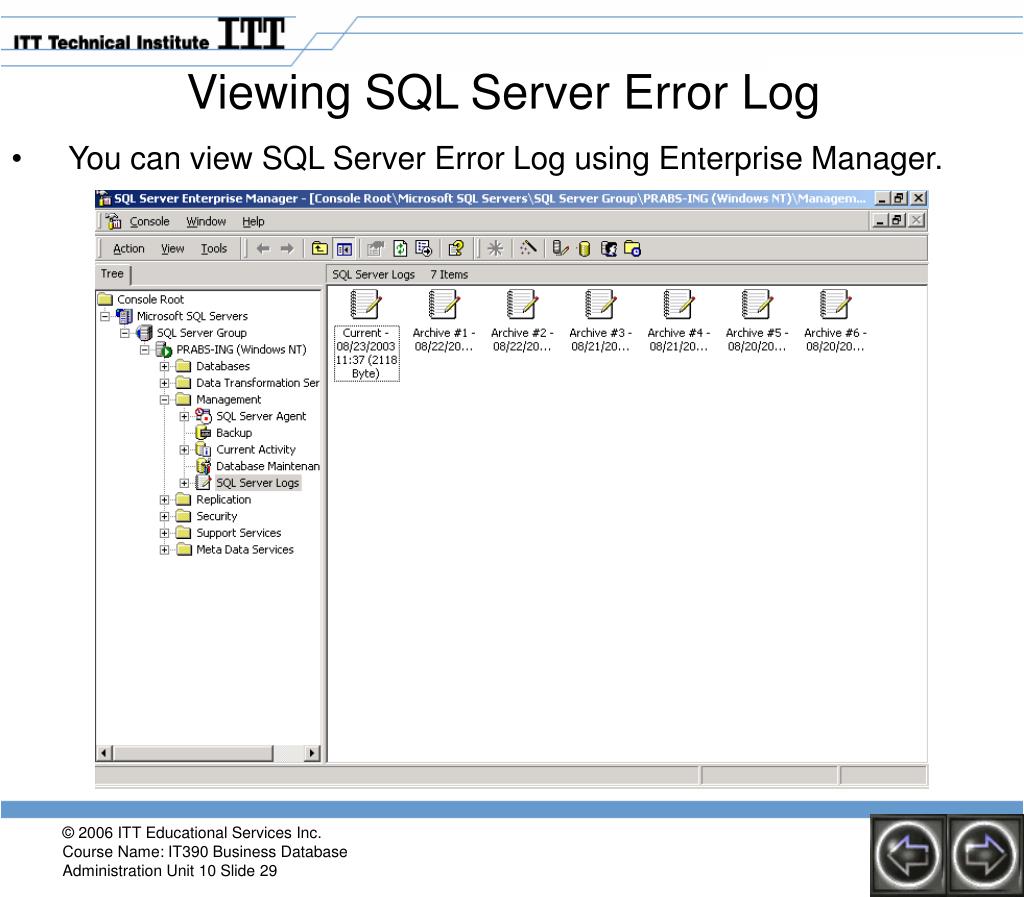Click the Properties toolbar icon
The height and width of the screenshot is (897, 1024).
click(375, 249)
